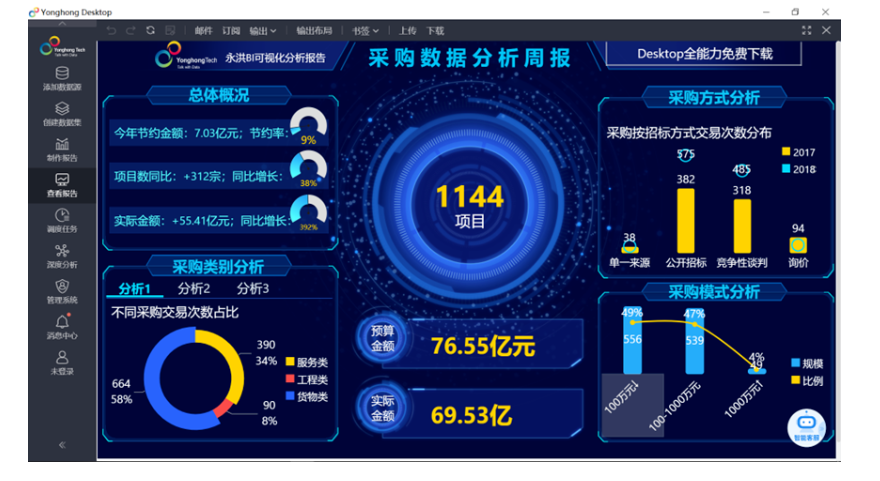880x481 pixels.
Task: Toggle the 2017 legend series
Action: 787,152
